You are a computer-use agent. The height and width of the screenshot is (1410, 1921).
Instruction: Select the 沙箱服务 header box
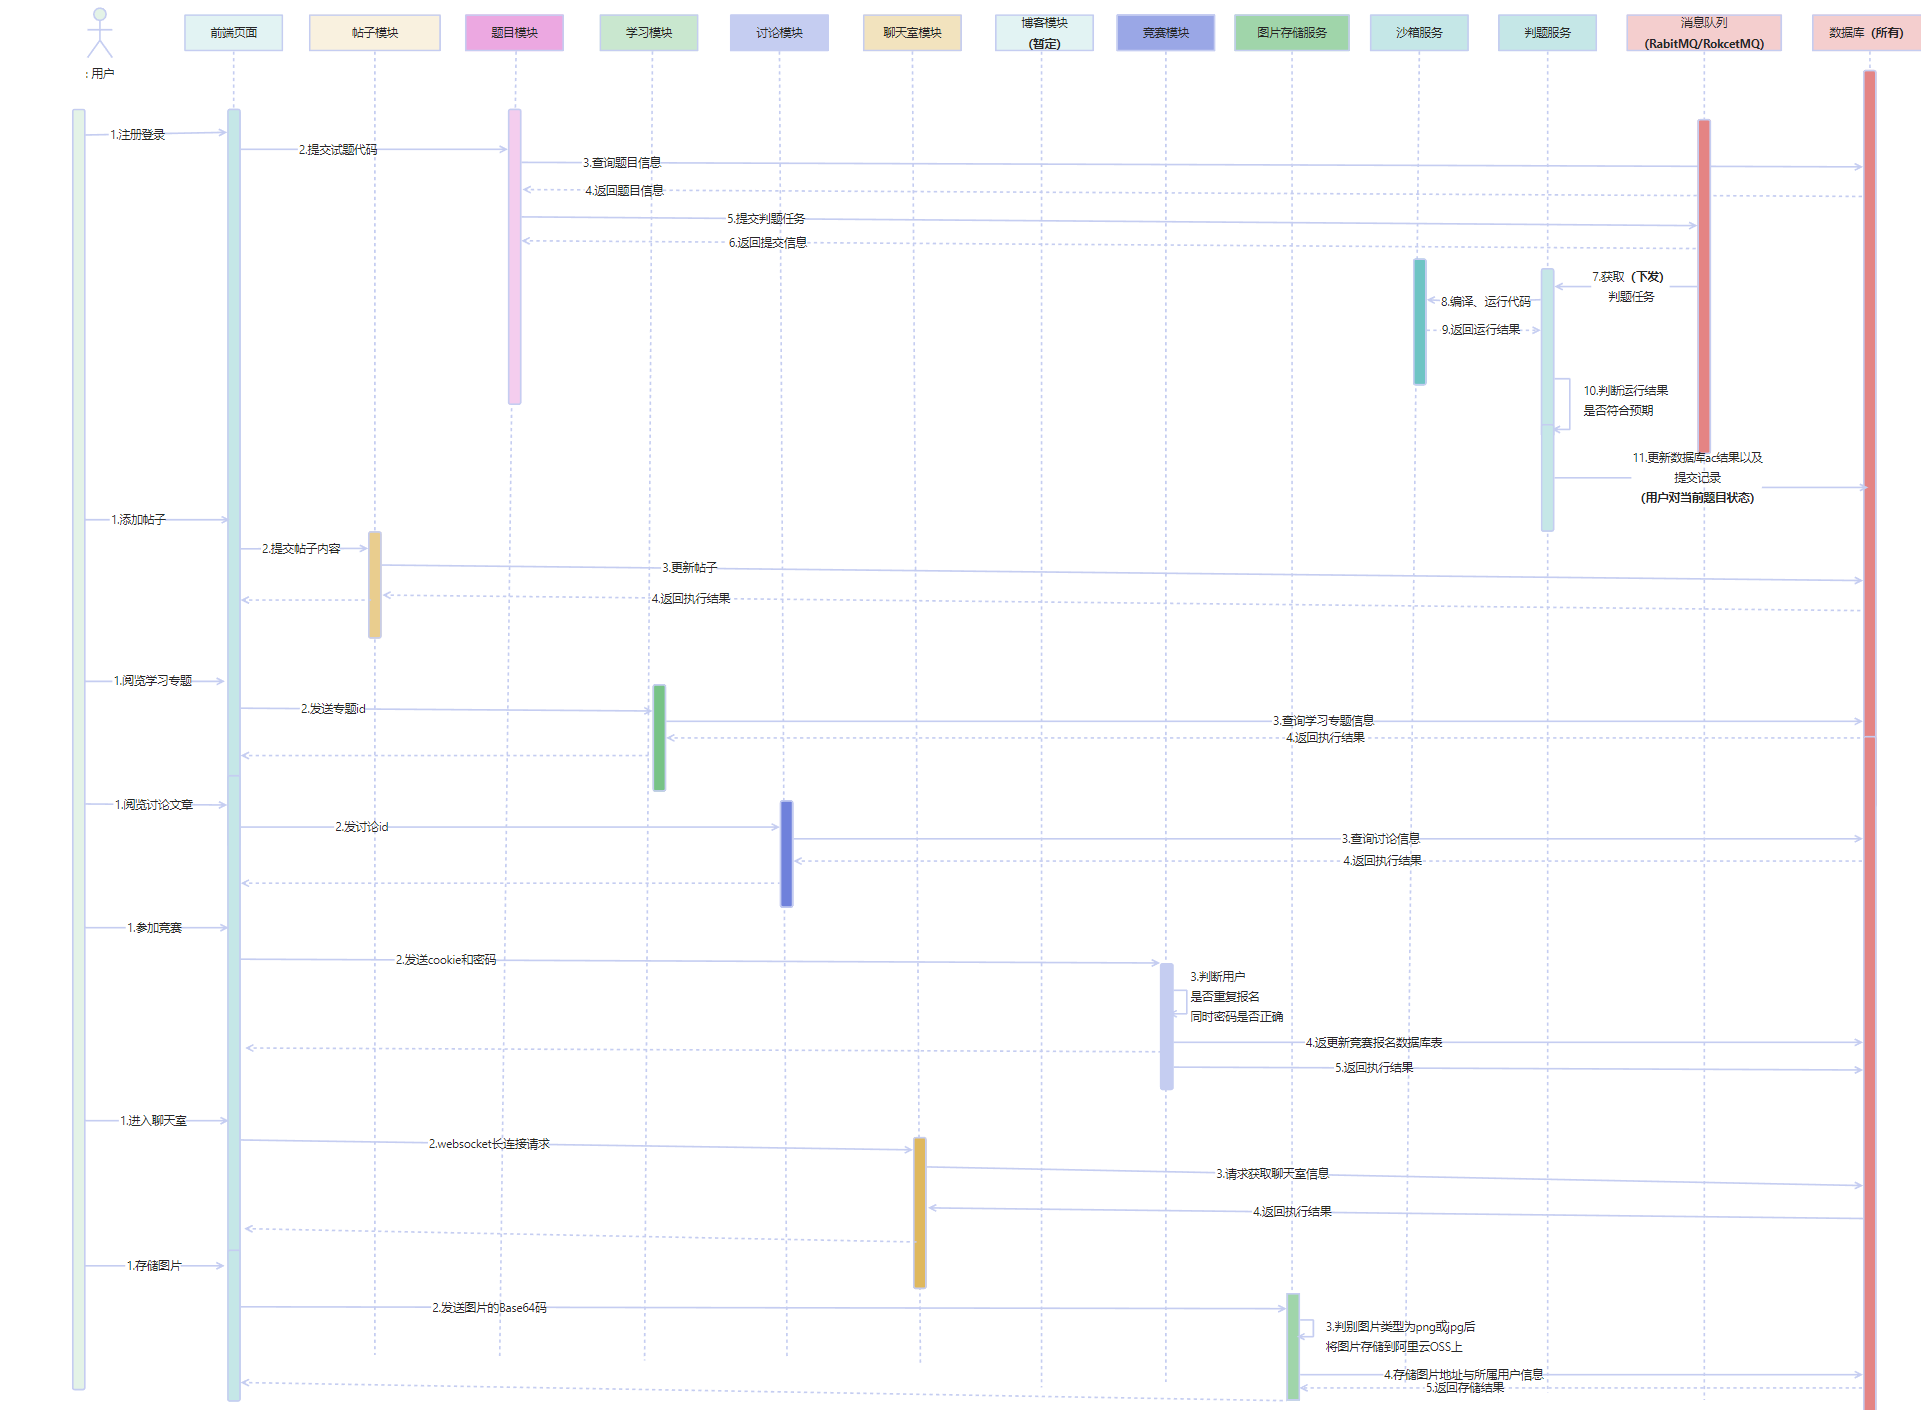pos(1419,33)
